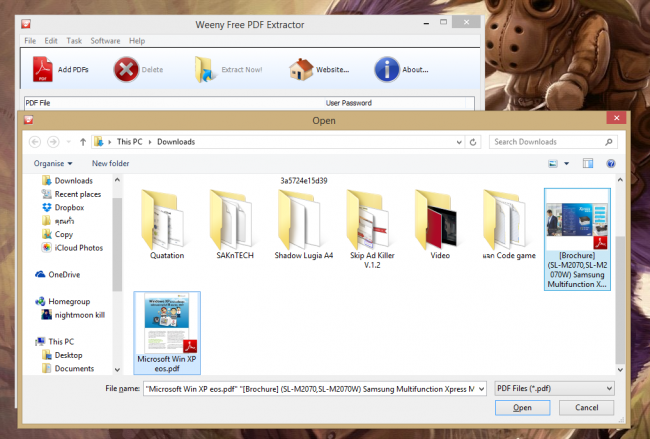650x439 pixels.
Task: Click the PDF File column header
Action: coord(174,103)
